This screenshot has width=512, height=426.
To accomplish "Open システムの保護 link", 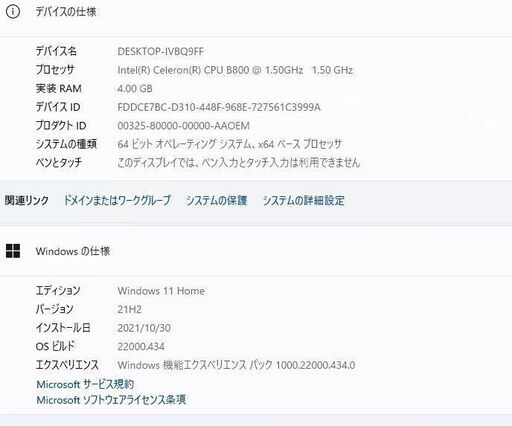I will 217,200.
